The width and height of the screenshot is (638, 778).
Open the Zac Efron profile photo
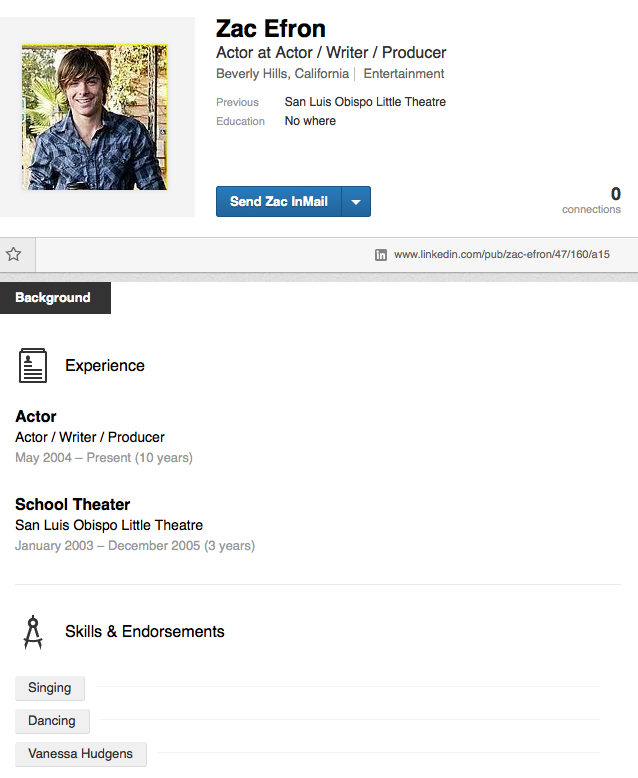[95, 117]
